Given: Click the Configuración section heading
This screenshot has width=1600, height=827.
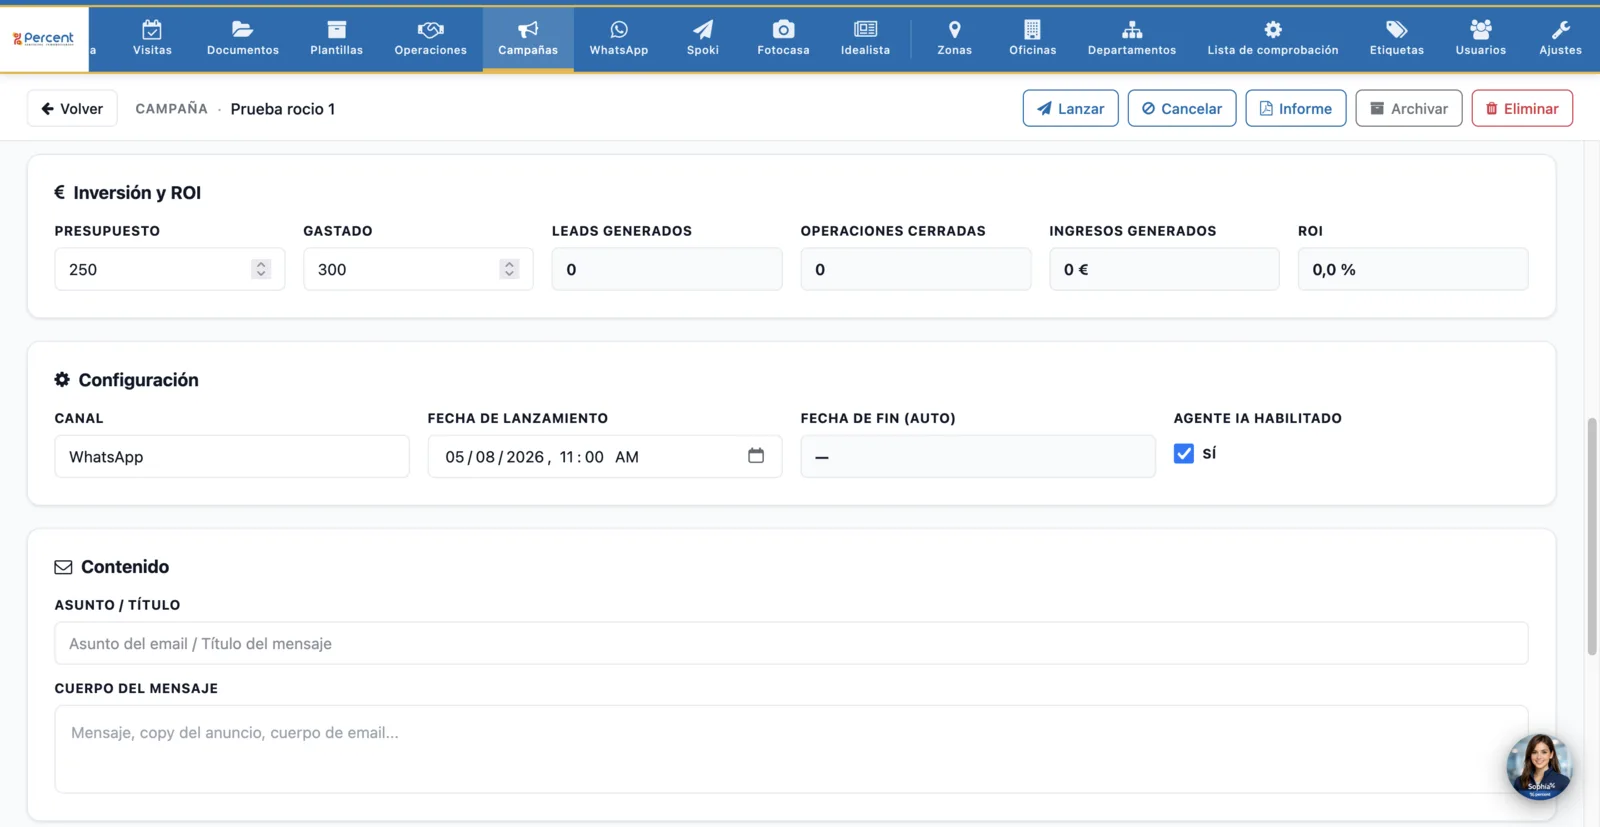Looking at the screenshot, I should pos(138,380).
